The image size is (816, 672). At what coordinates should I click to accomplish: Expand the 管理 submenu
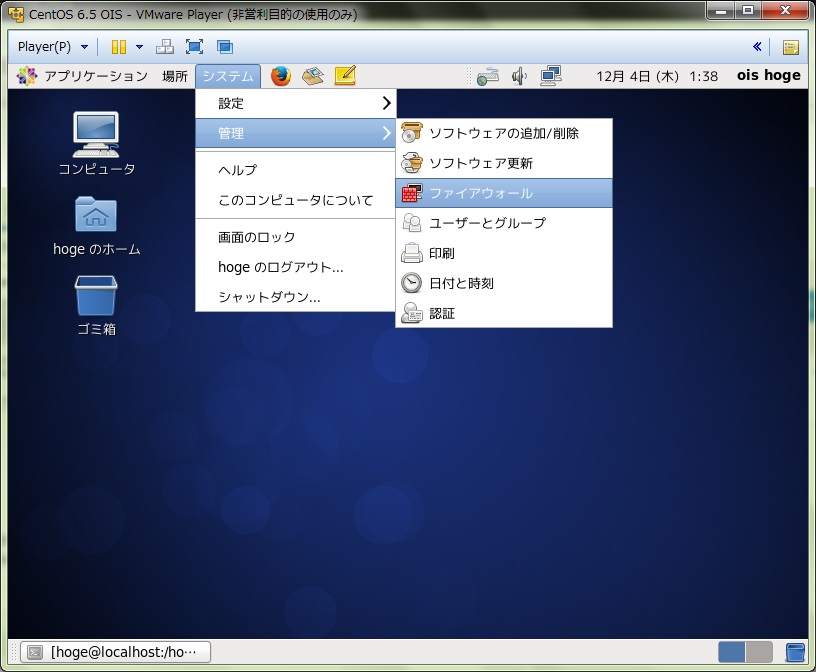pyautogui.click(x=296, y=133)
